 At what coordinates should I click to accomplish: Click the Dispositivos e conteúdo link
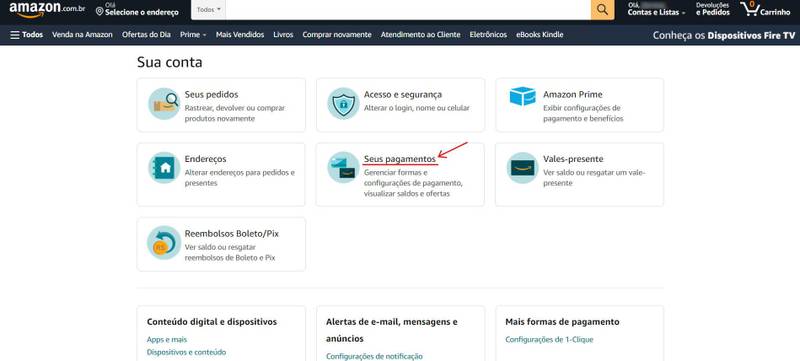186,352
